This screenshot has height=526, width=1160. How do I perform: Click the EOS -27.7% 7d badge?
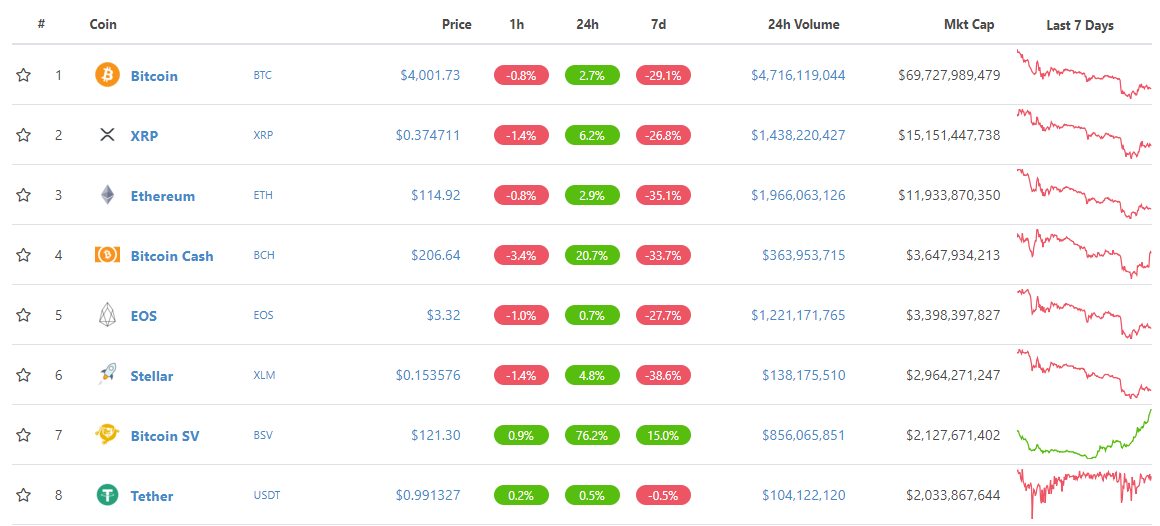pyautogui.click(x=663, y=315)
